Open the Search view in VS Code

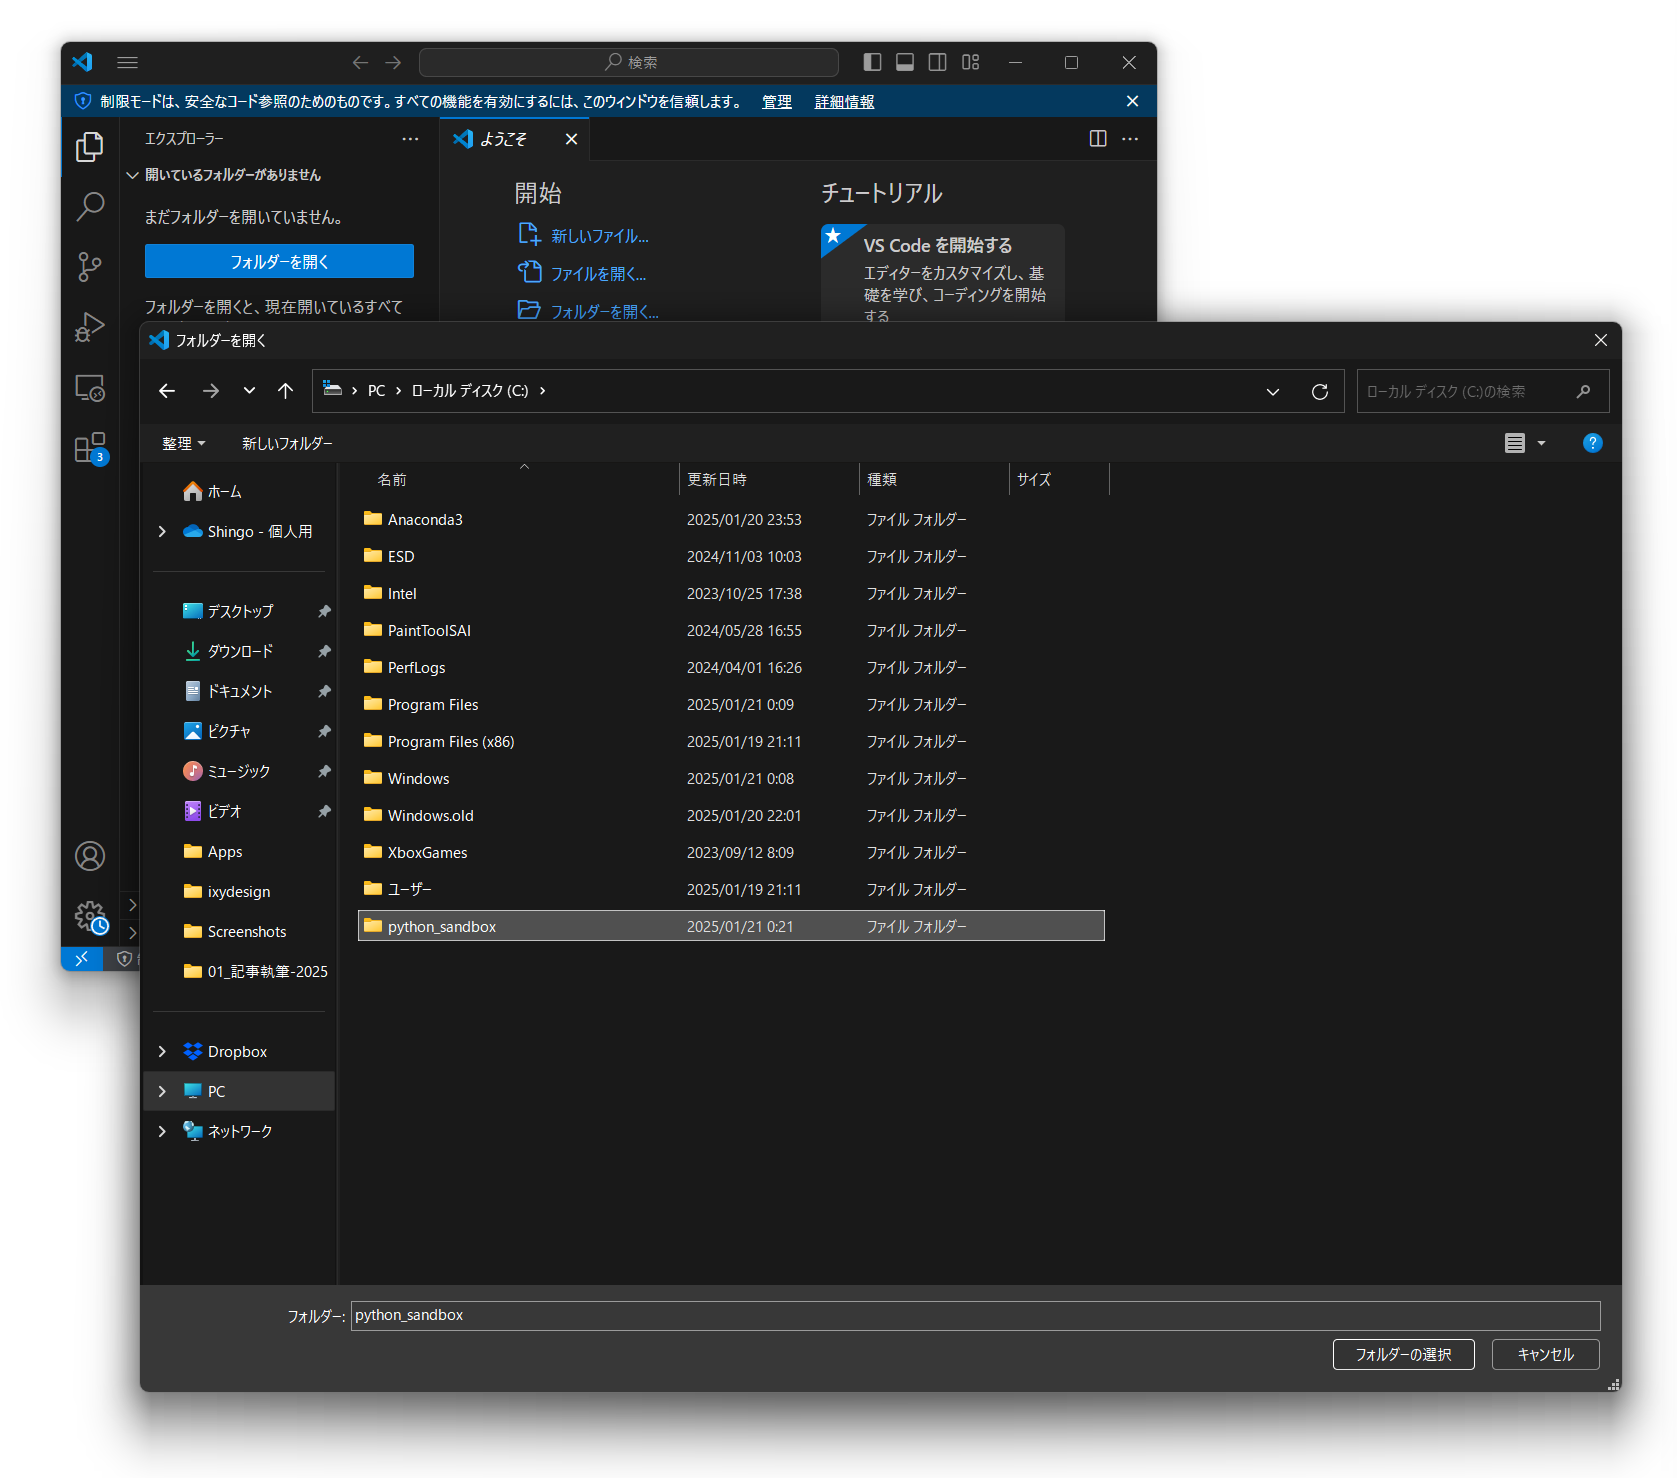90,206
